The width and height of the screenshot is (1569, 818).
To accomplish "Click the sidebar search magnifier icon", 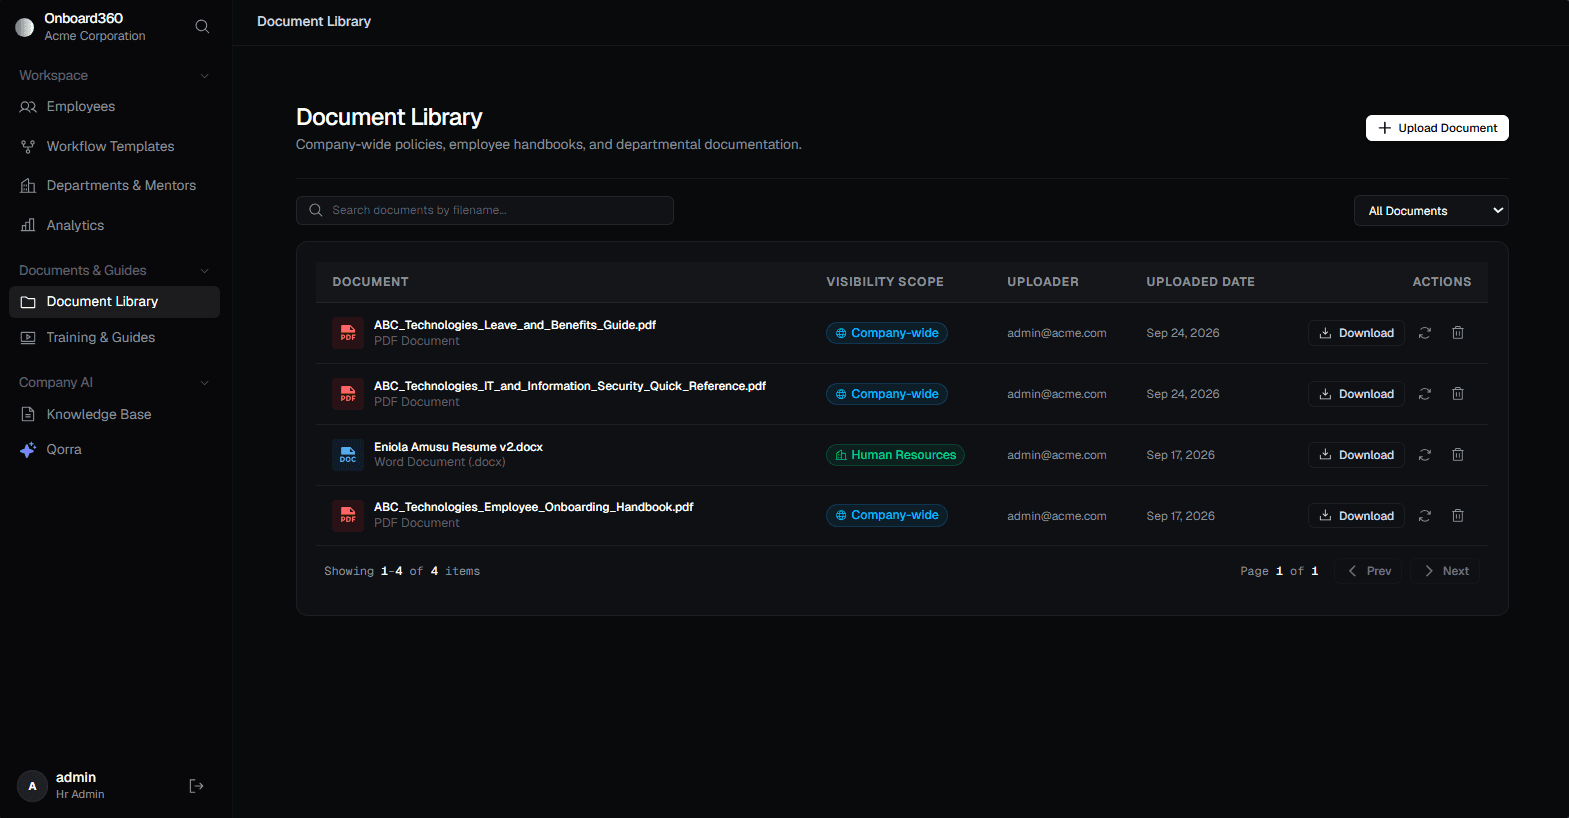I will [x=202, y=26].
